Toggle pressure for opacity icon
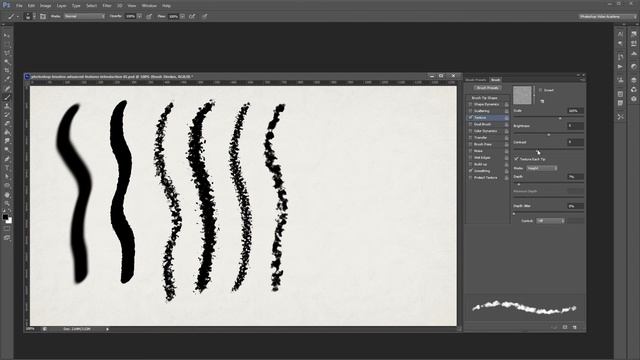This screenshot has width=640, height=360. click(149, 16)
